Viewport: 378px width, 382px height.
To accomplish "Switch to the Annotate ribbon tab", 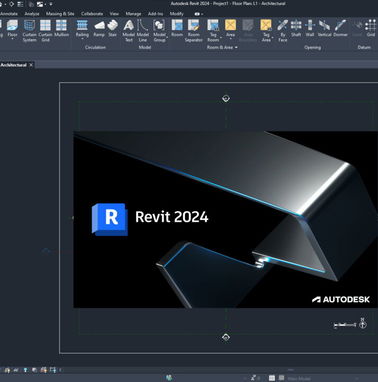I will [x=9, y=14].
